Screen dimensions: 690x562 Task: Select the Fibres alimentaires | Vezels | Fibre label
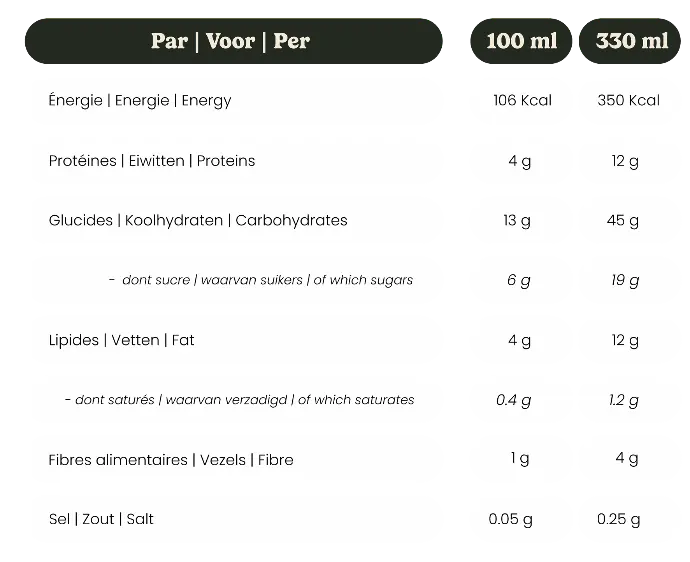pos(171,460)
